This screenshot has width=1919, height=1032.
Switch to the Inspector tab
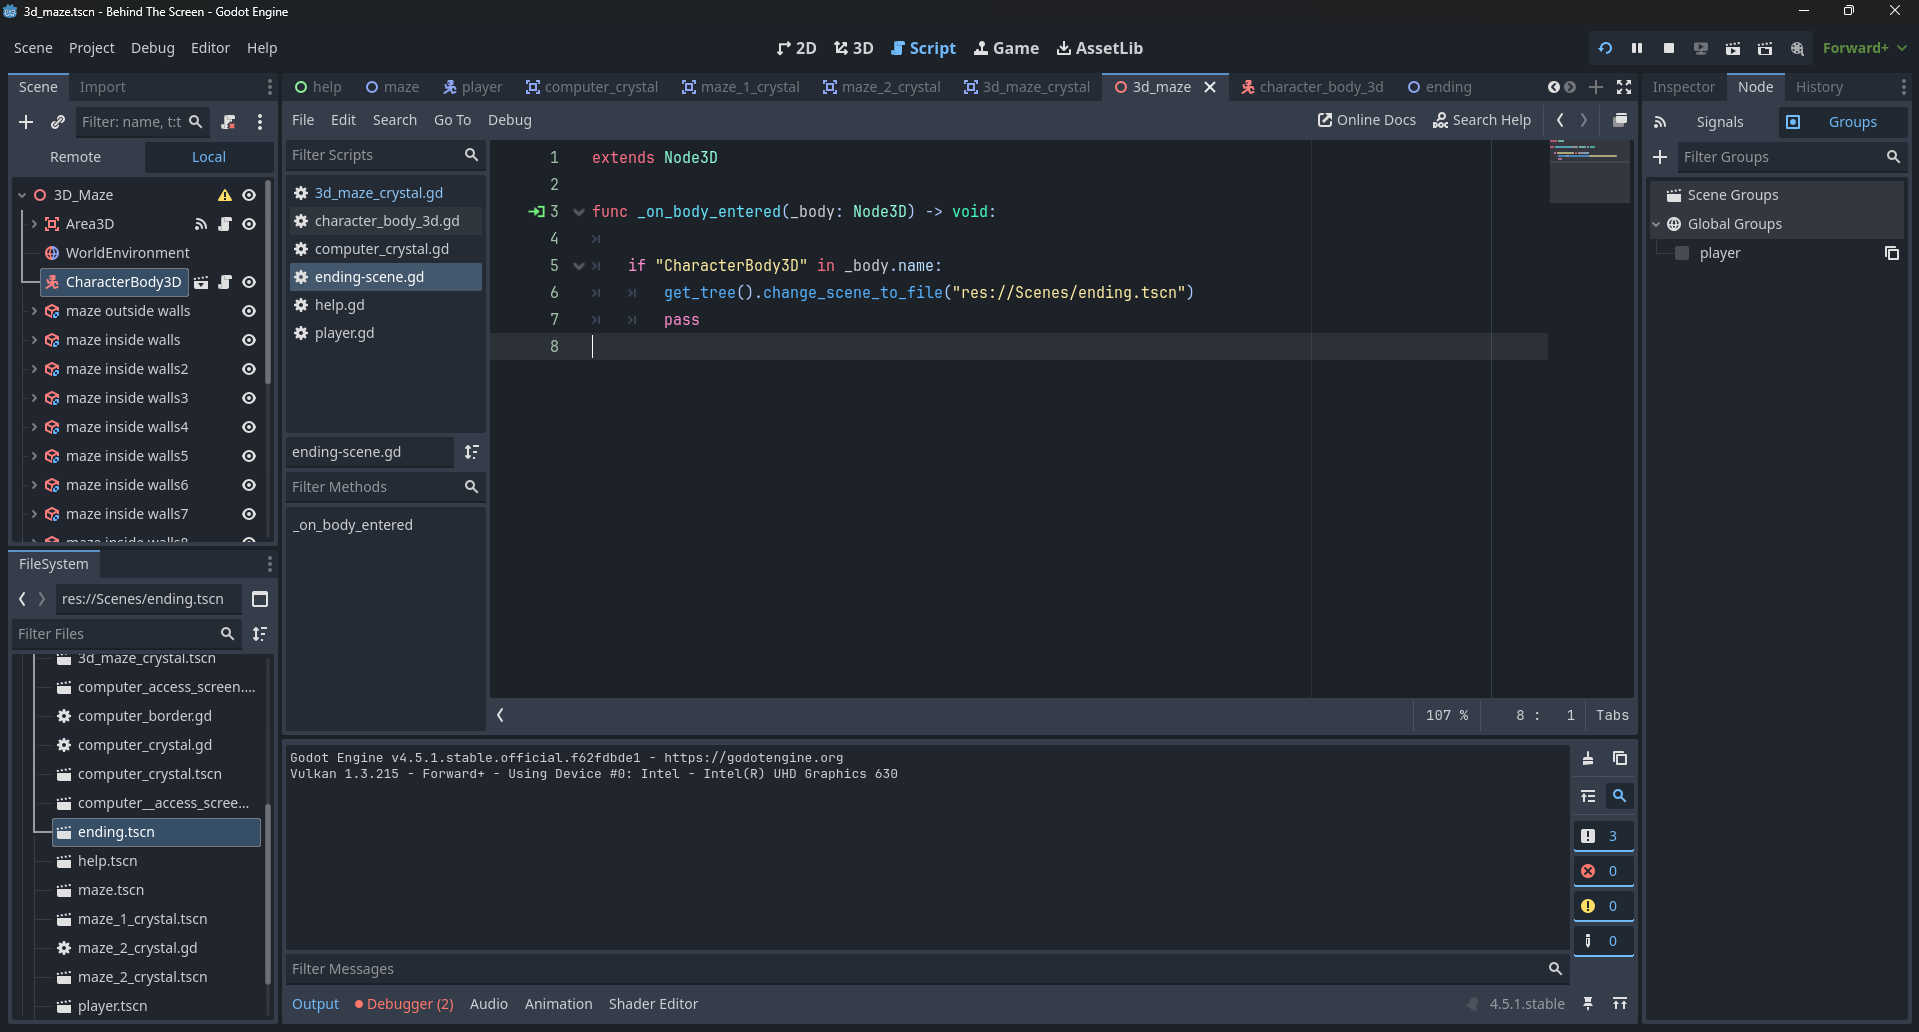pos(1683,87)
